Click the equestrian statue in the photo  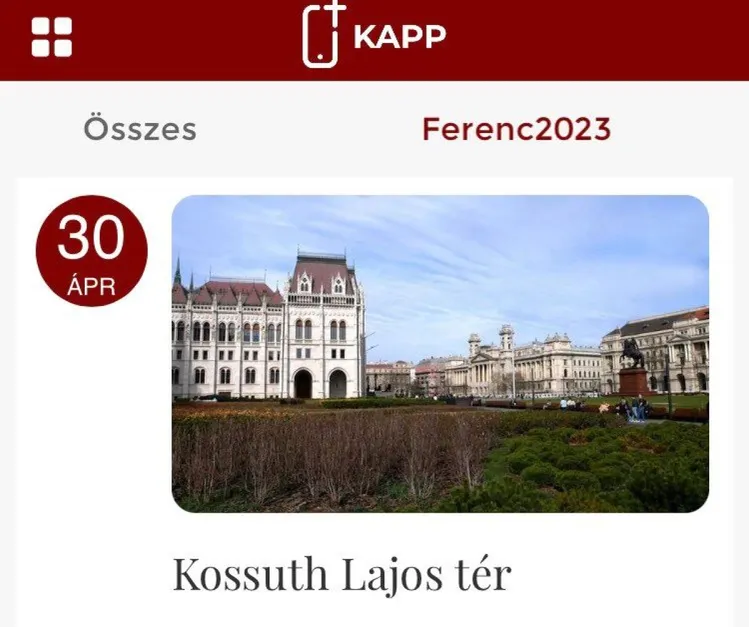coord(634,367)
